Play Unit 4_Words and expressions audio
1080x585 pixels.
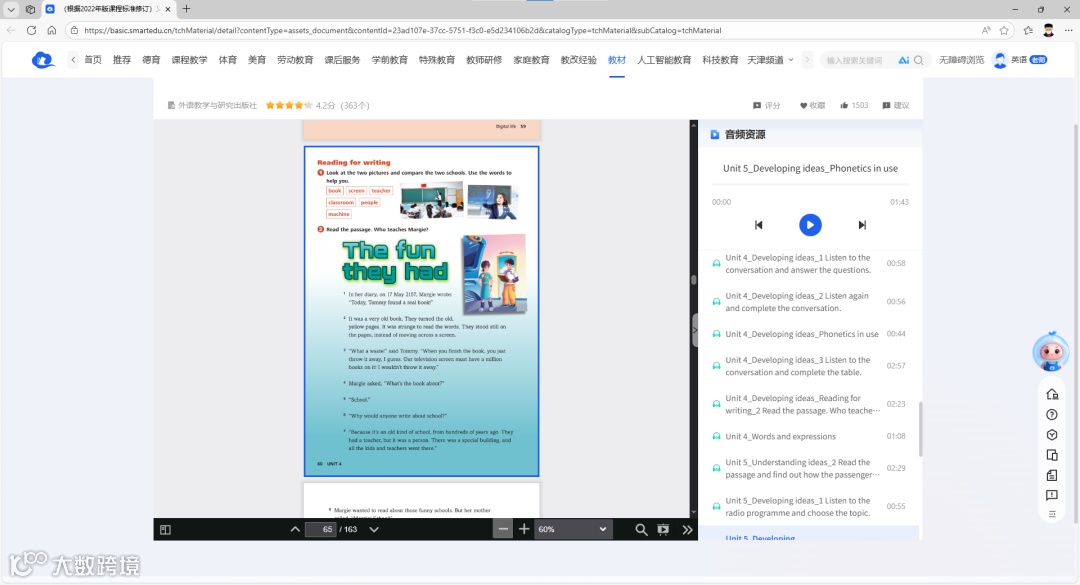pyautogui.click(x=809, y=436)
